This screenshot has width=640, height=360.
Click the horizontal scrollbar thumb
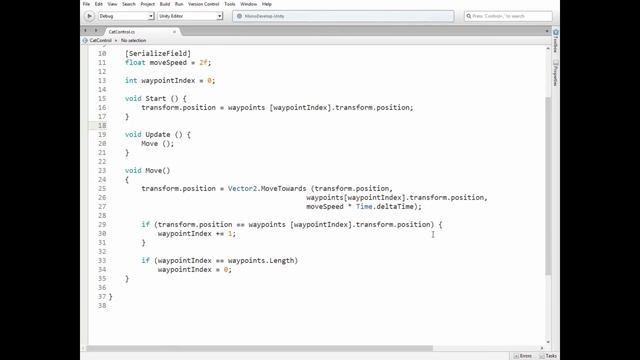coord(260,348)
